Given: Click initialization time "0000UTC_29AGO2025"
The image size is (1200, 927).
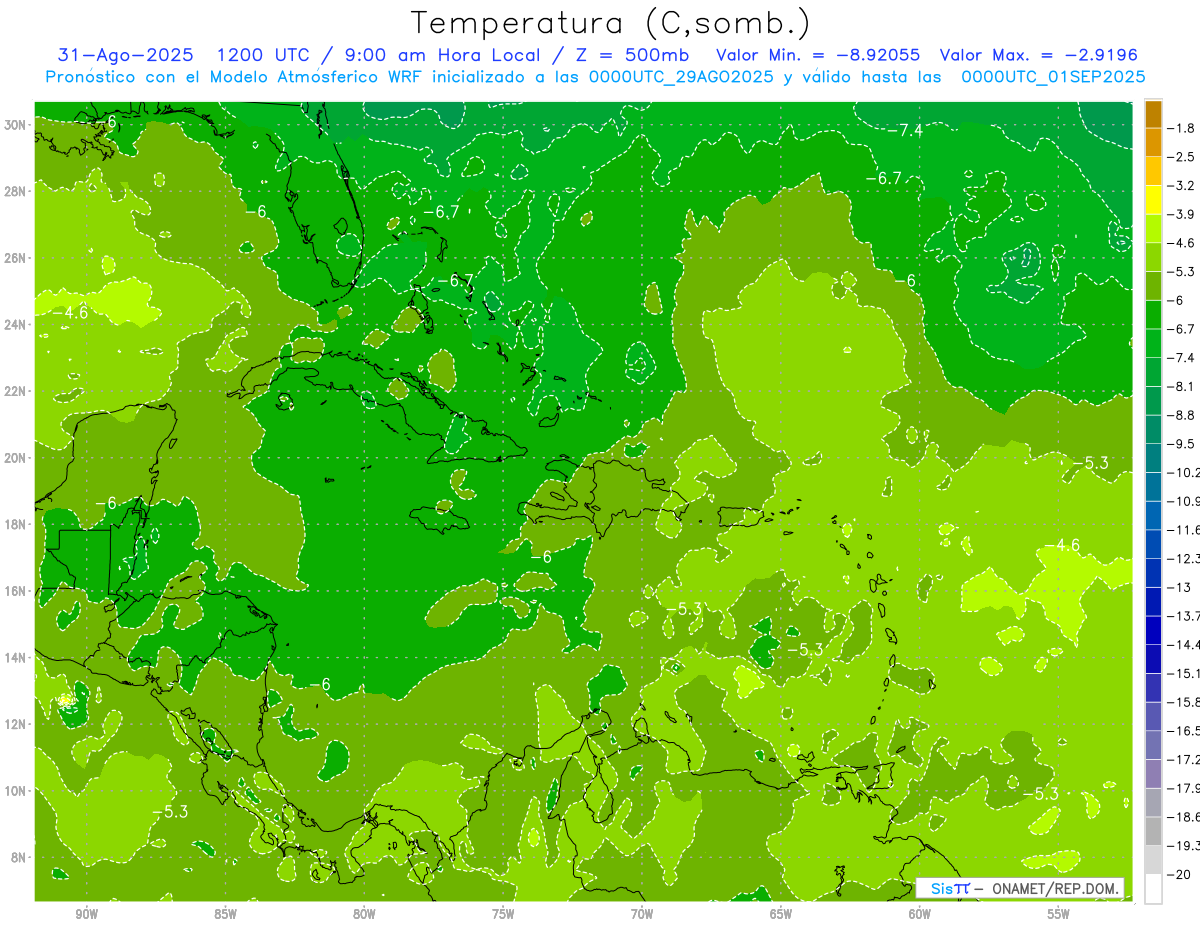Looking at the screenshot, I should [x=681, y=77].
